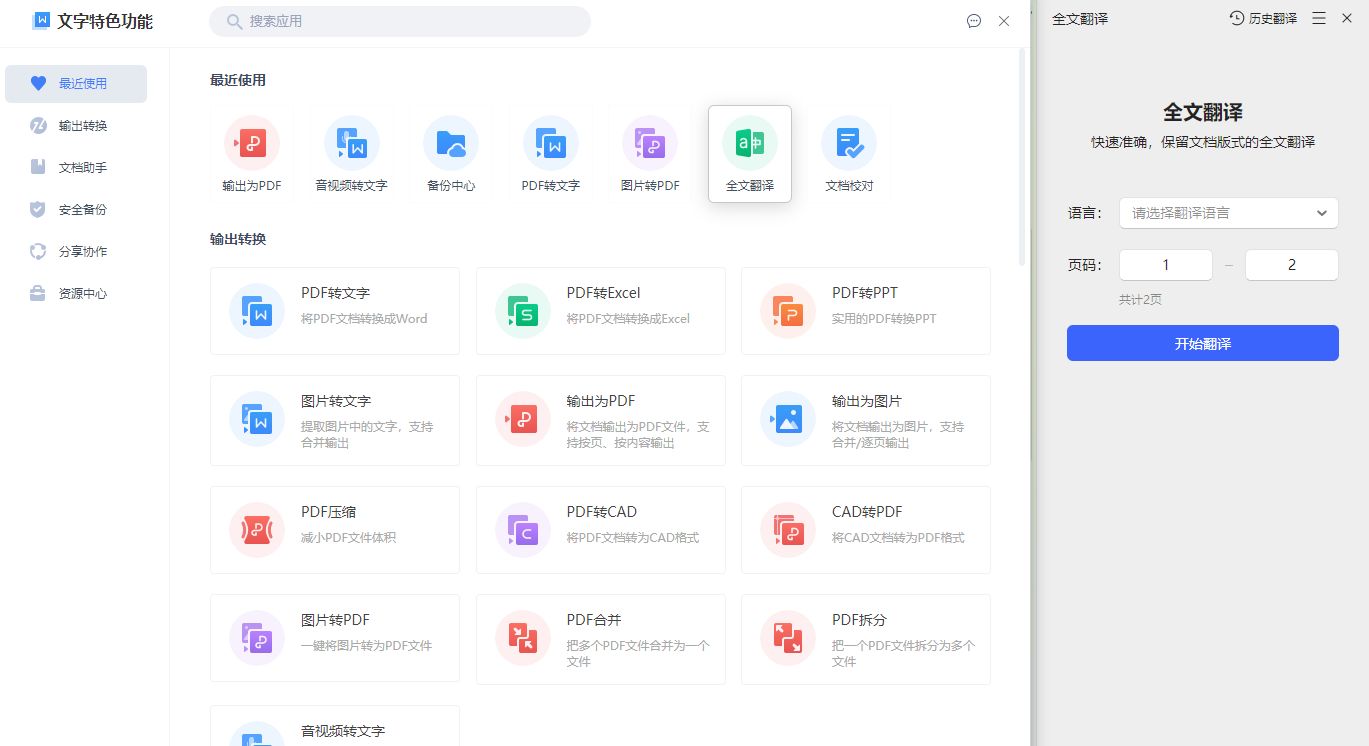Click the 搜索应用 search box
The image size is (1369, 746).
[400, 21]
